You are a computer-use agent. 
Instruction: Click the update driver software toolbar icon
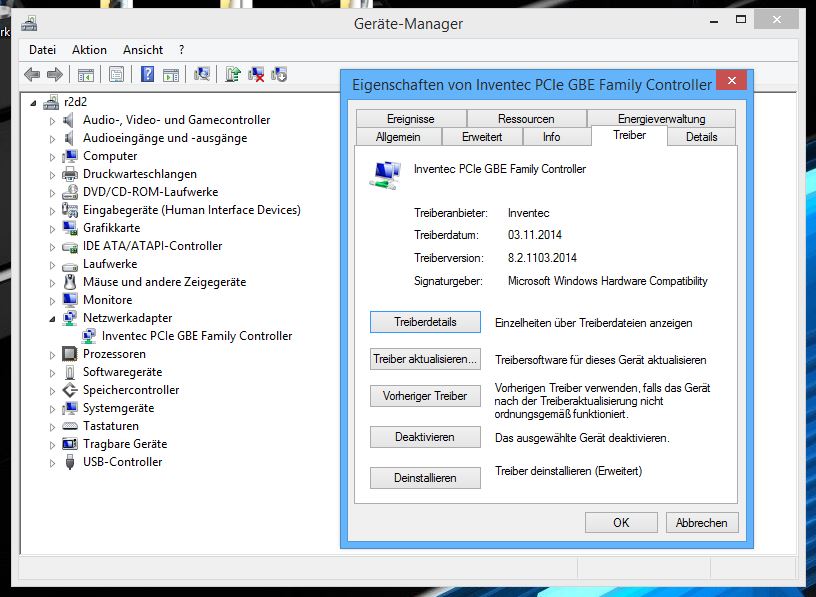pos(233,74)
